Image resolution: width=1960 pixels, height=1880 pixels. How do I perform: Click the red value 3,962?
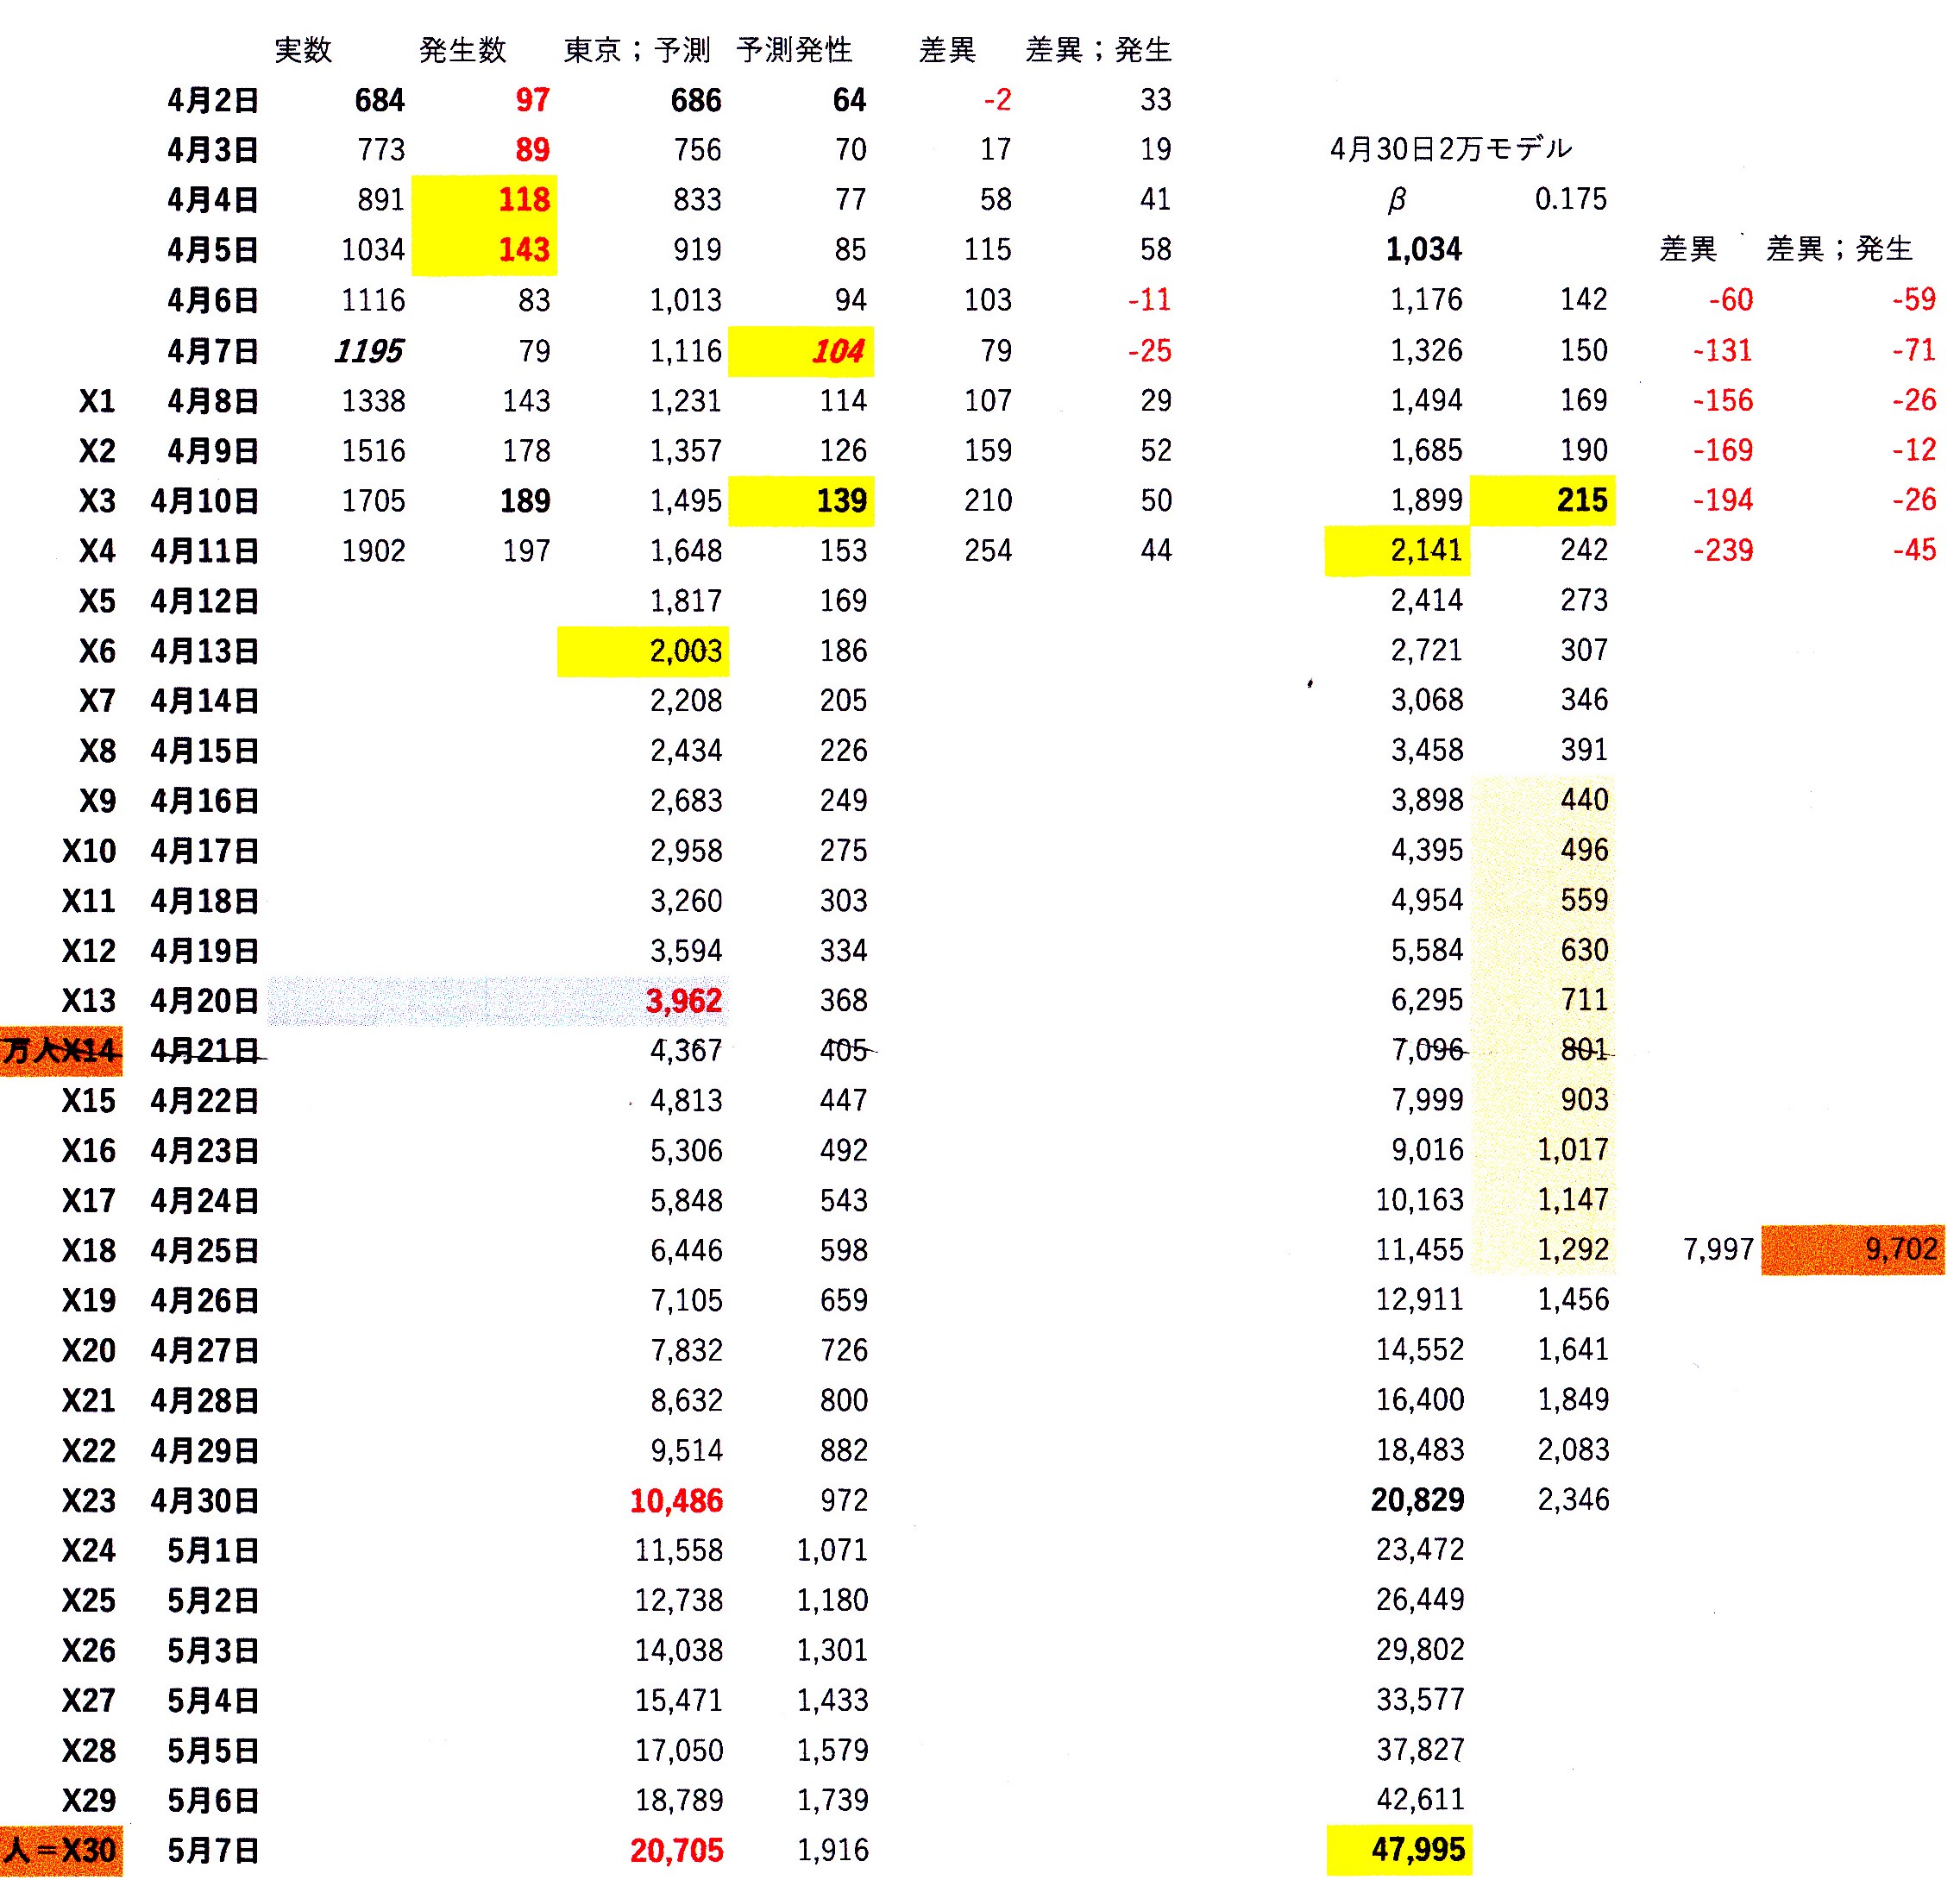[684, 1001]
